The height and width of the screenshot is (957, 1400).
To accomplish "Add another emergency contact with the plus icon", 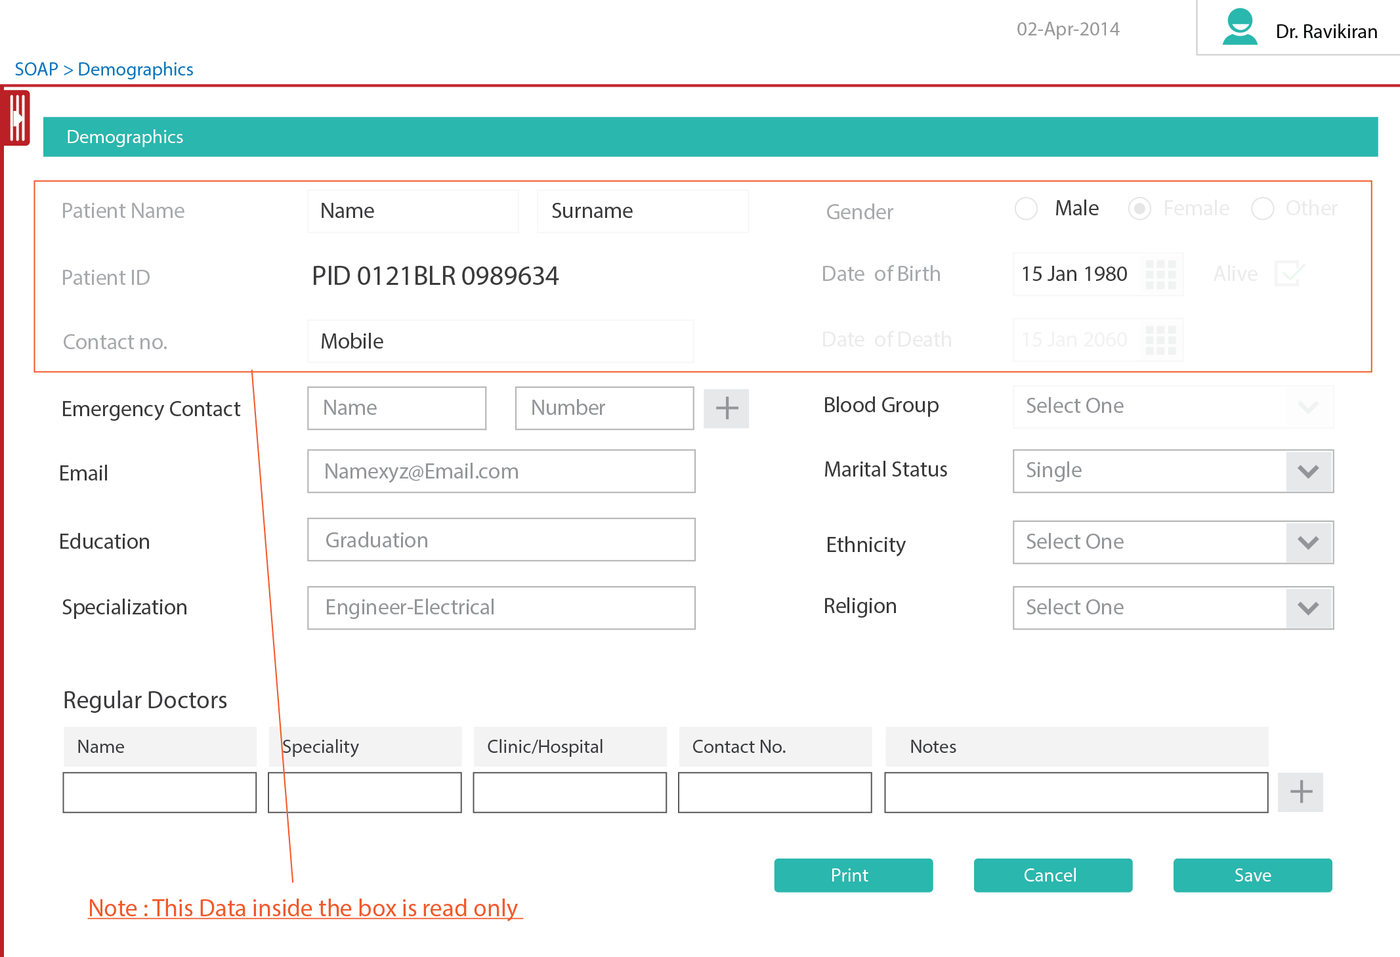I will (x=726, y=408).
